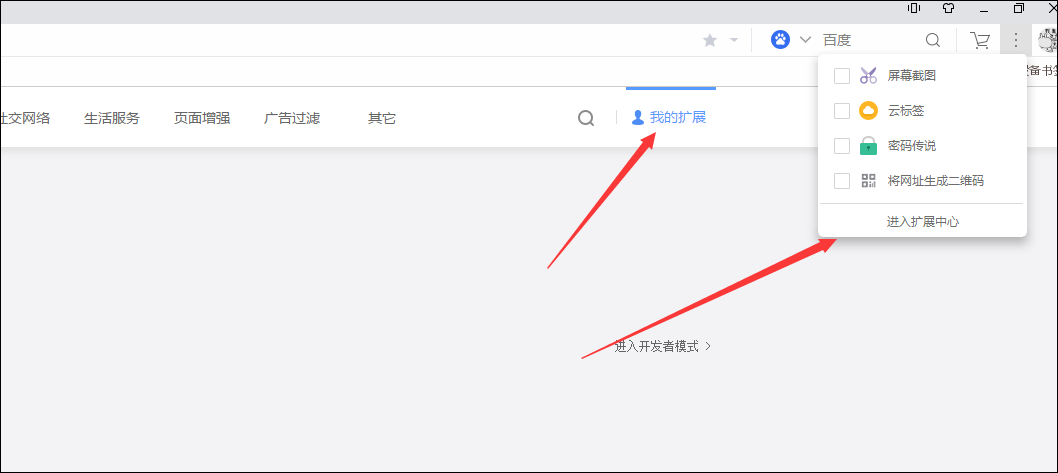Select 屏幕截图 in the extensions menu
Viewport: 1058px width, 473px height.
click(912, 76)
